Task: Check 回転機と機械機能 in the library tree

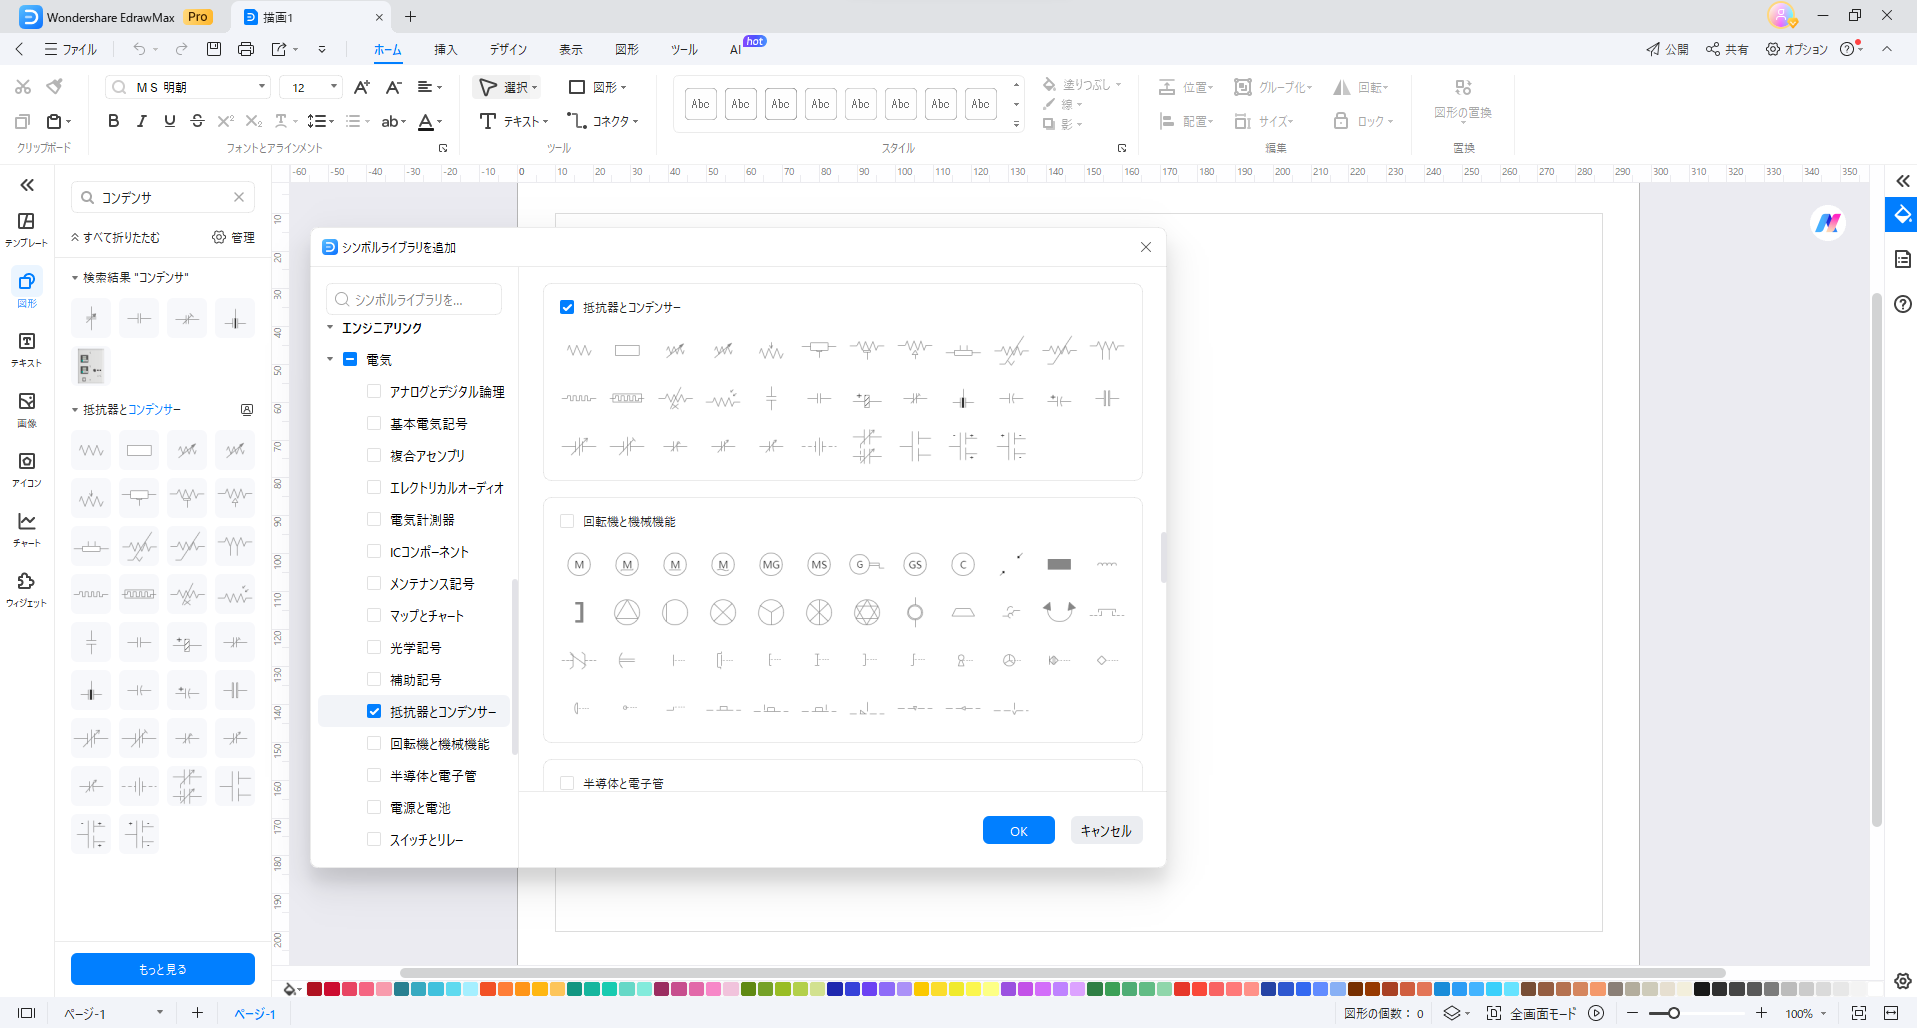Action: [x=374, y=743]
